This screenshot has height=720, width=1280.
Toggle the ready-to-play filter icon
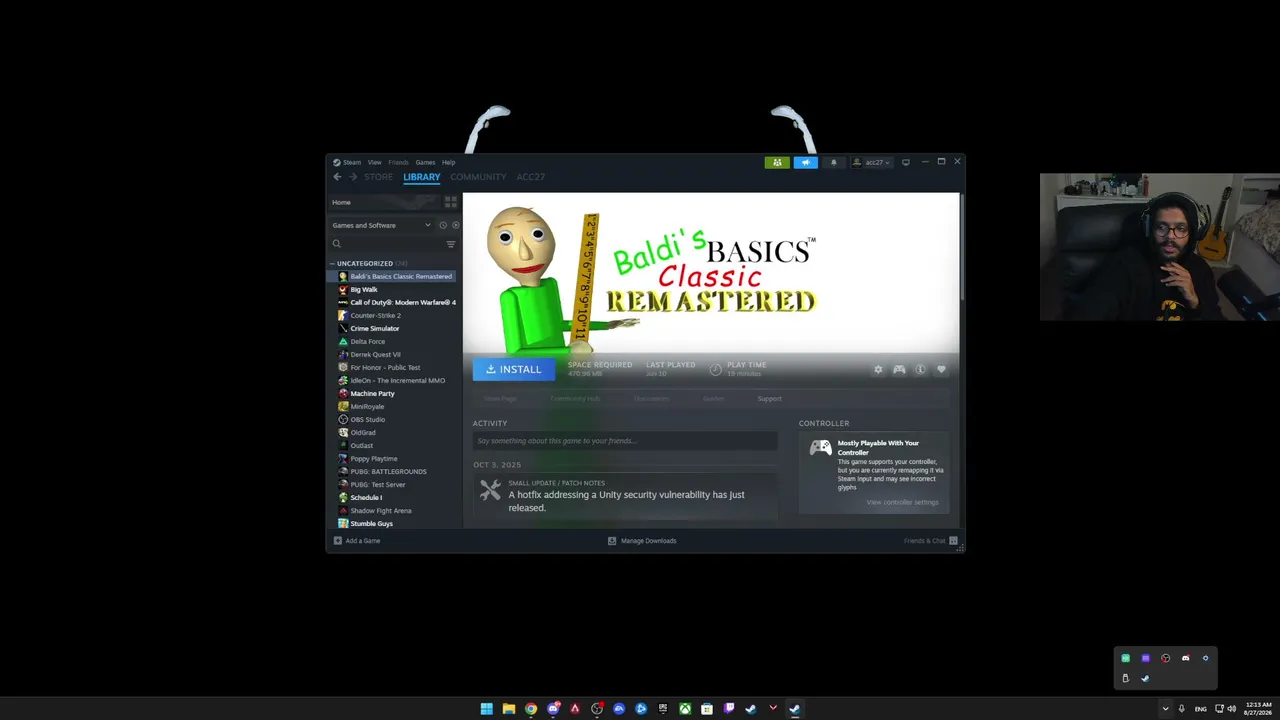[x=456, y=225]
